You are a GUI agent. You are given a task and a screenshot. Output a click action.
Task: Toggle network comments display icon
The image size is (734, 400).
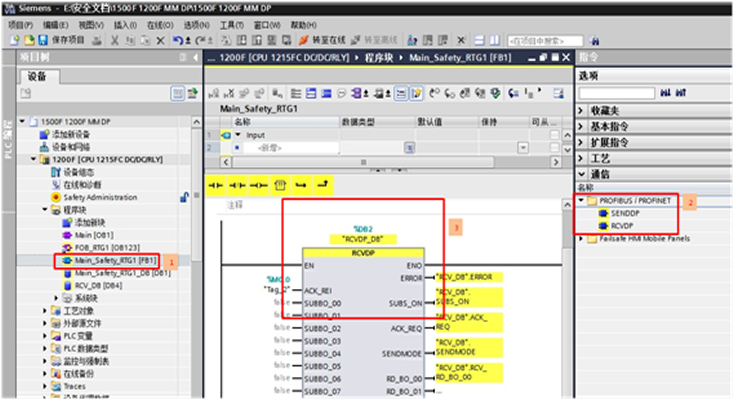tap(401, 94)
